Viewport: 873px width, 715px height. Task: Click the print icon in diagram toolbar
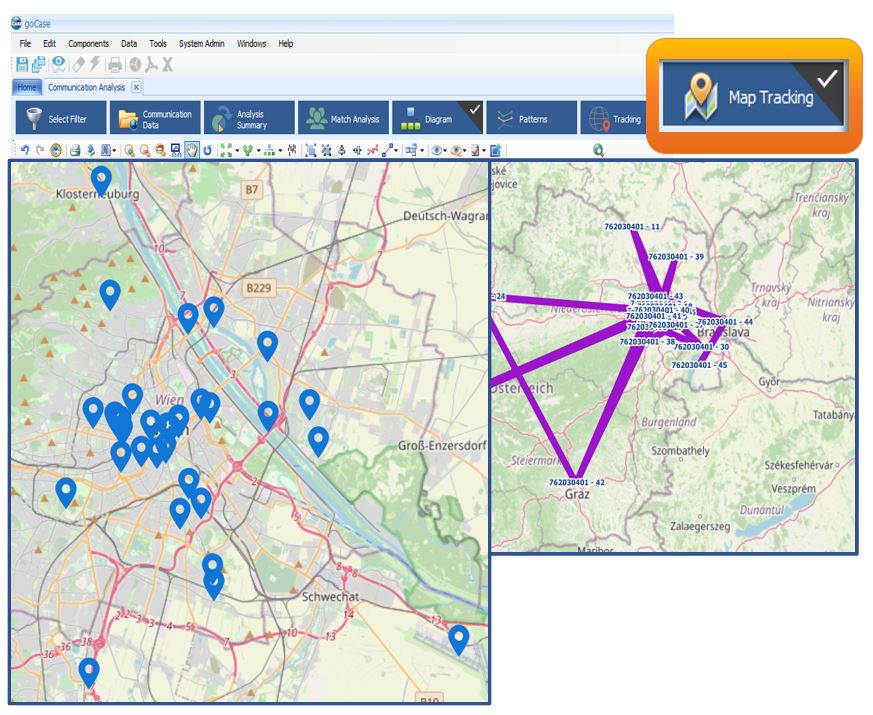click(x=75, y=150)
